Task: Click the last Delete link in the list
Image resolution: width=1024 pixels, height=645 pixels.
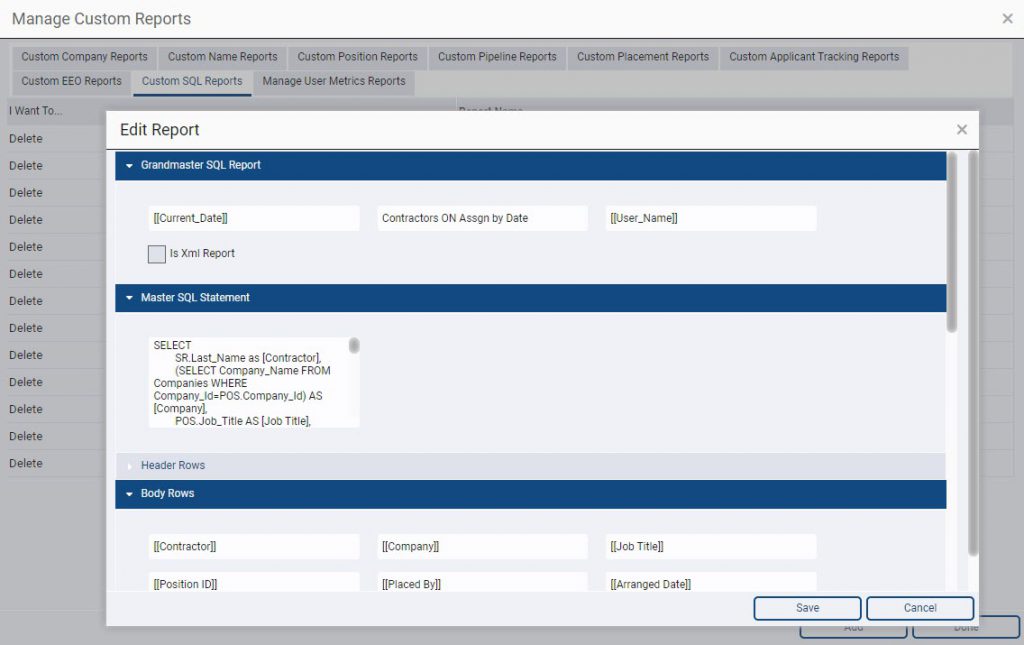Action: (26, 463)
